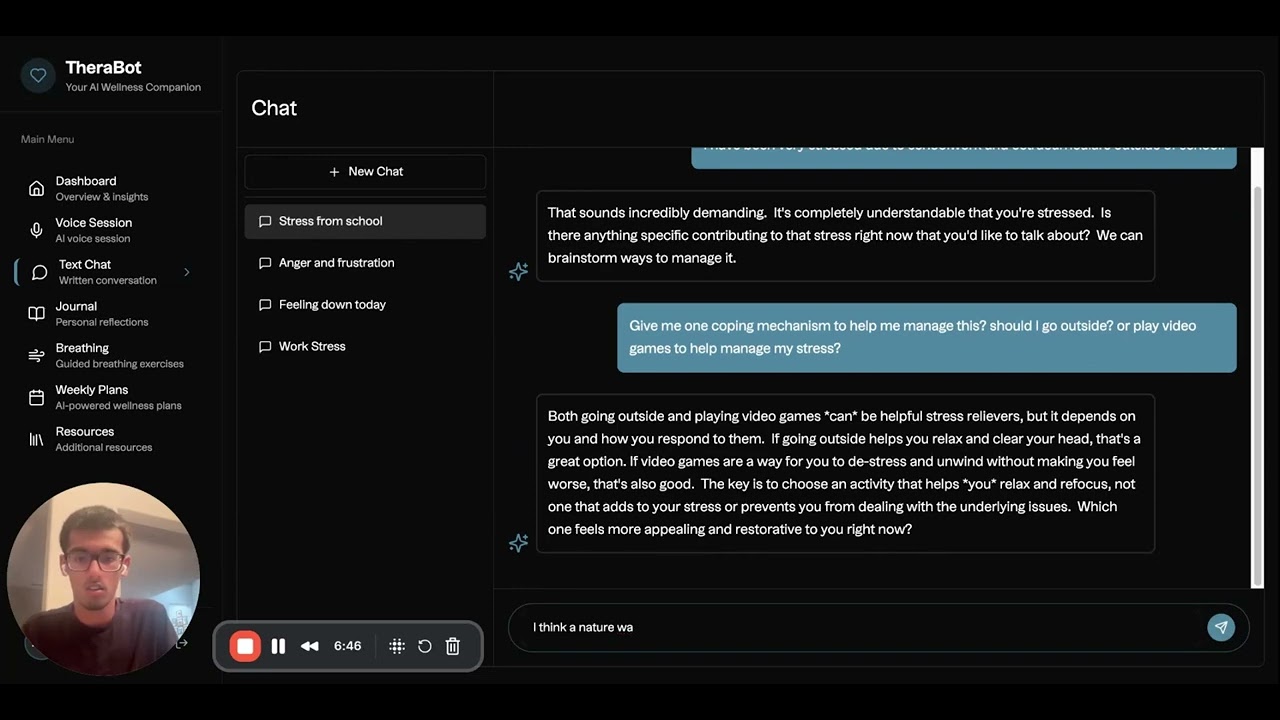This screenshot has height=720, width=1280.
Task: Pause the screen recording
Action: pyautogui.click(x=278, y=646)
